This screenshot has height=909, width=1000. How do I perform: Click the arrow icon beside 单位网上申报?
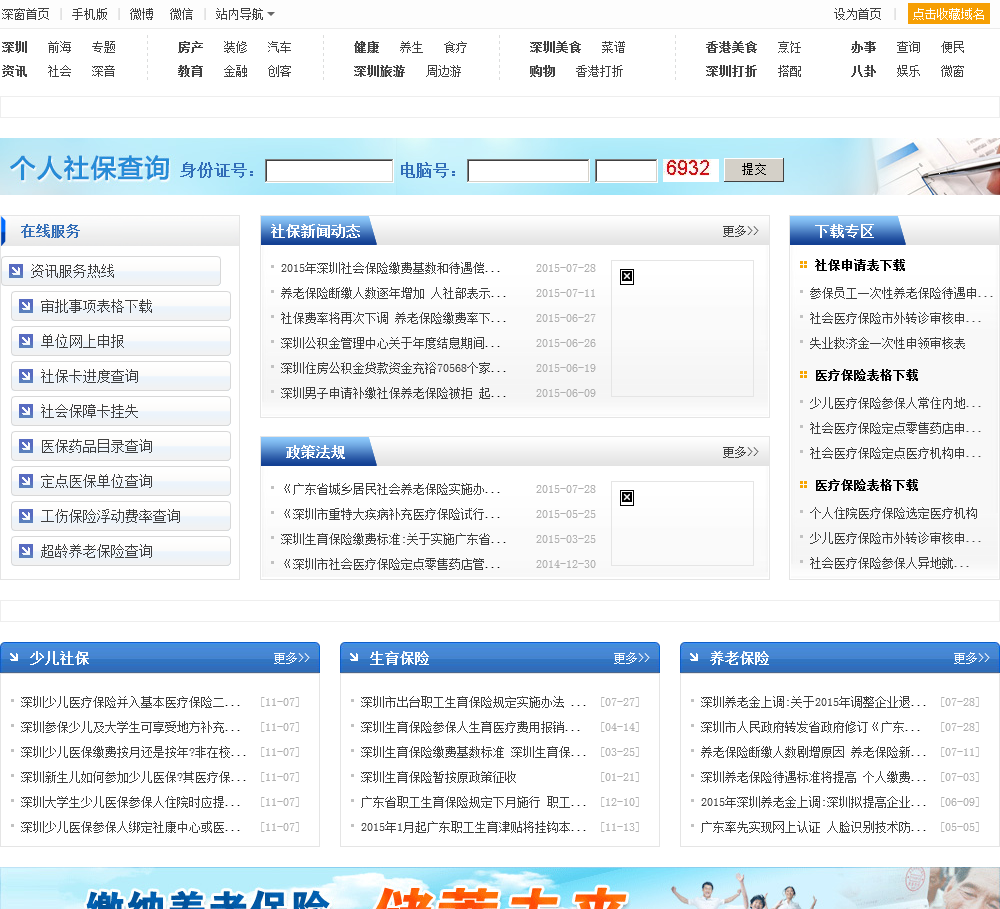pos(26,341)
